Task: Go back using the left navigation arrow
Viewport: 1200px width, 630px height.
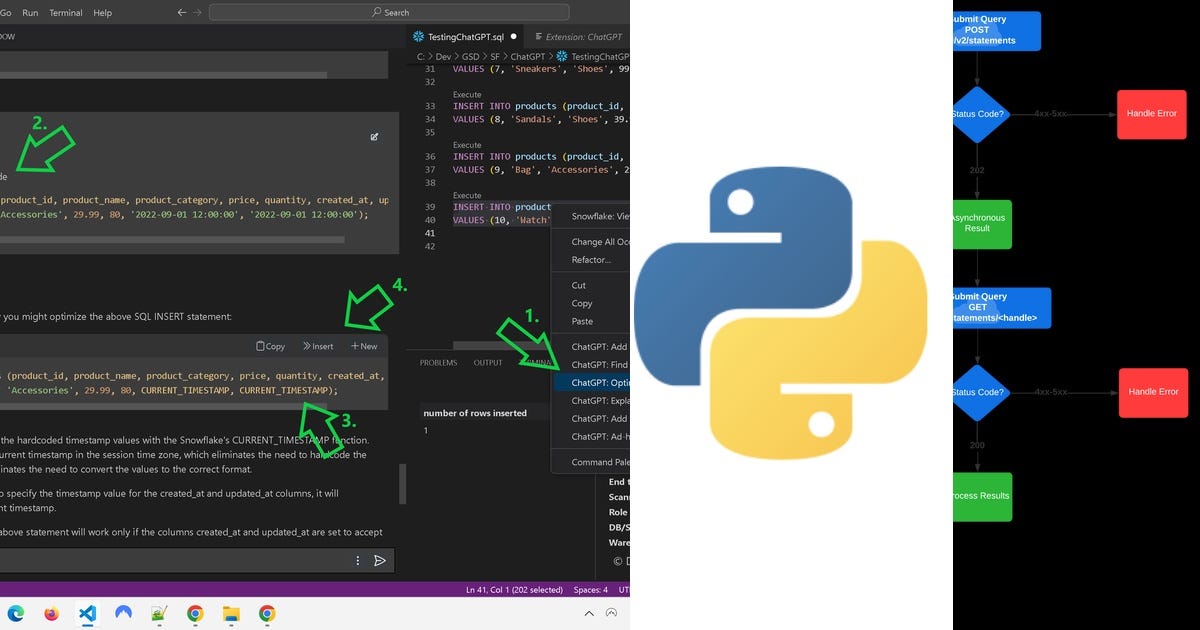Action: (181, 13)
